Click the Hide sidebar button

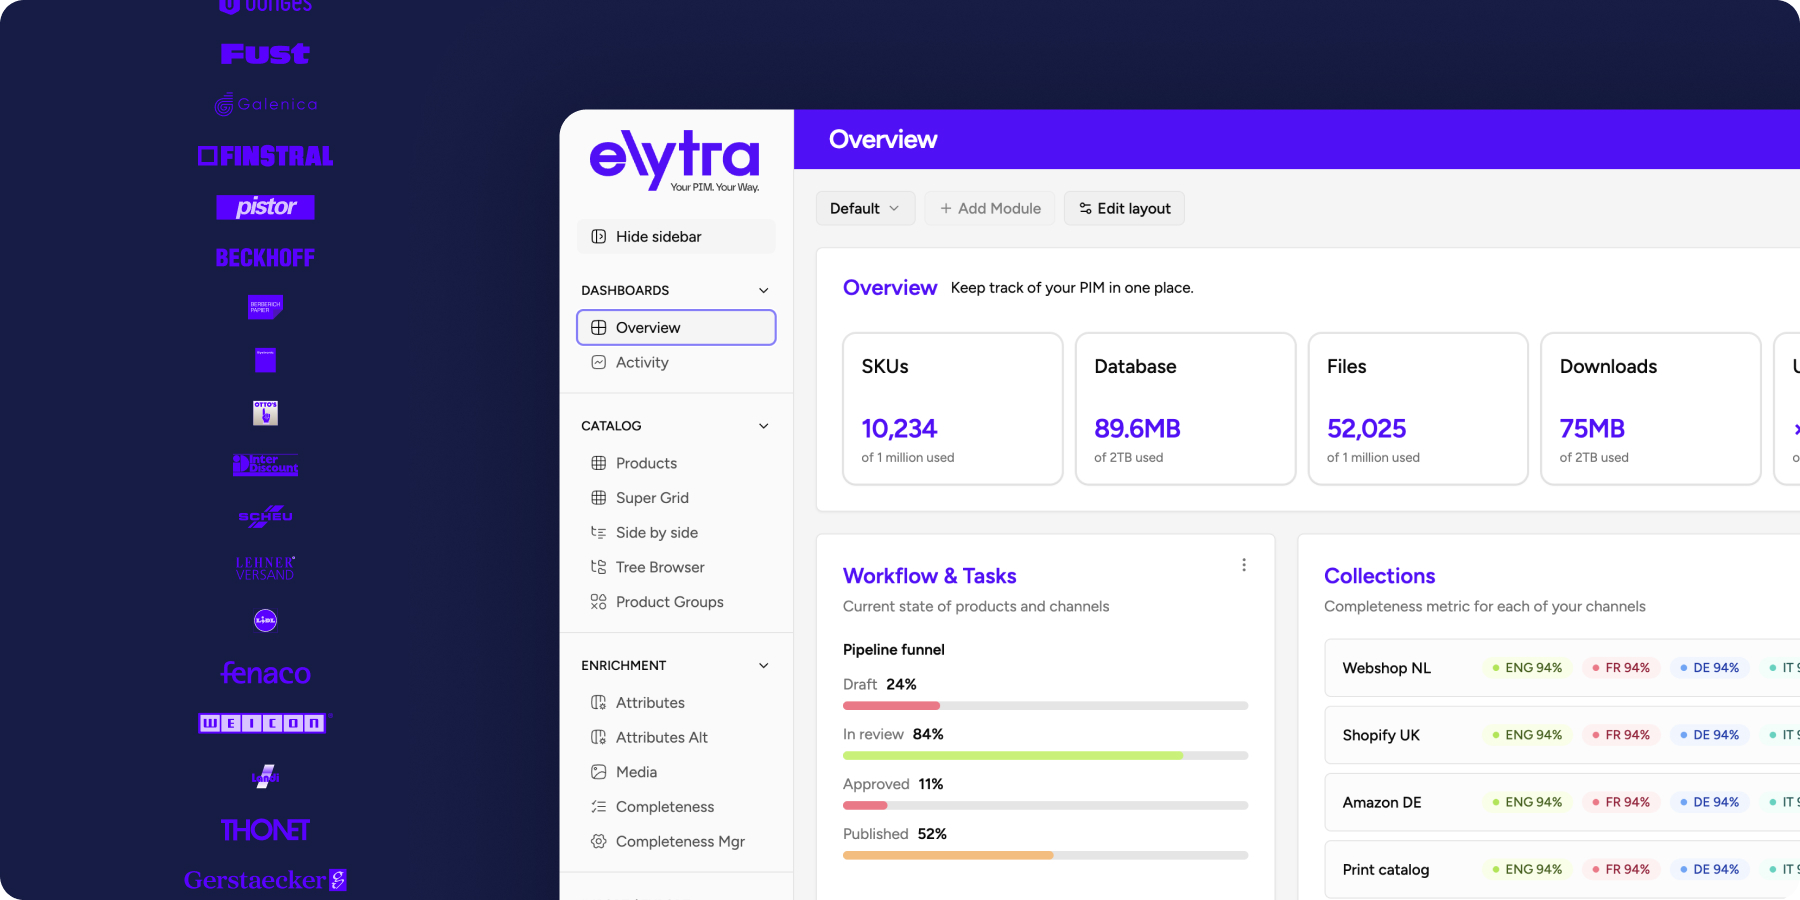point(676,237)
